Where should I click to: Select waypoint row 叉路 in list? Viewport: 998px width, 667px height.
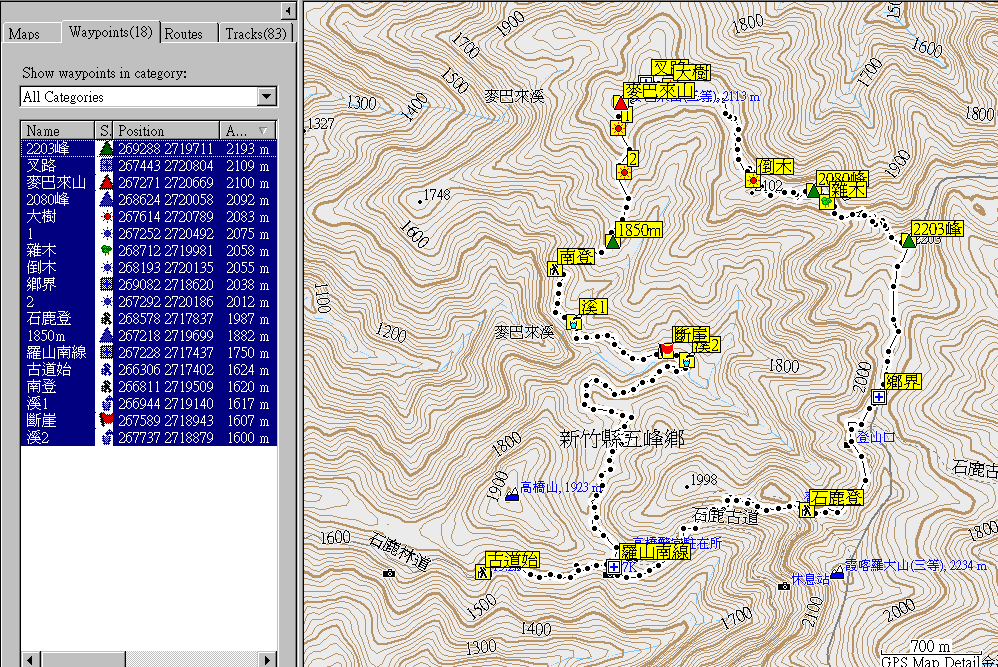tap(149, 165)
